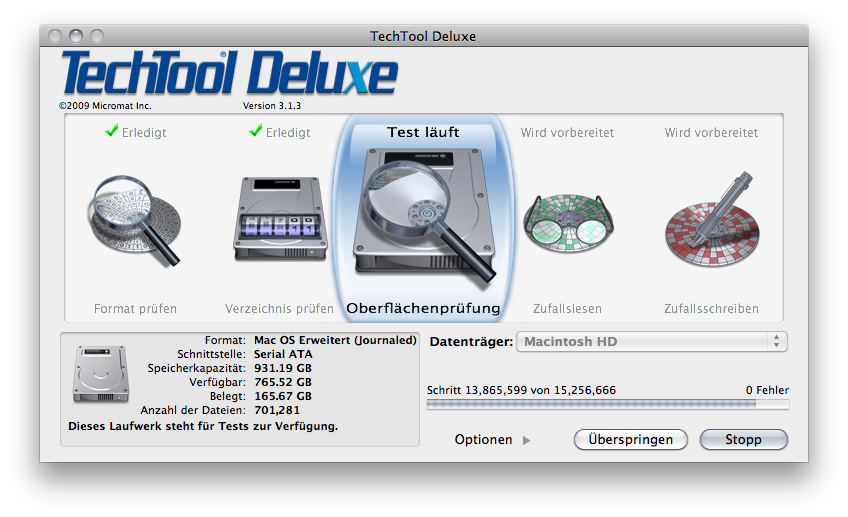Click the yellow minimize window button
848x517 pixels.
[75, 36]
